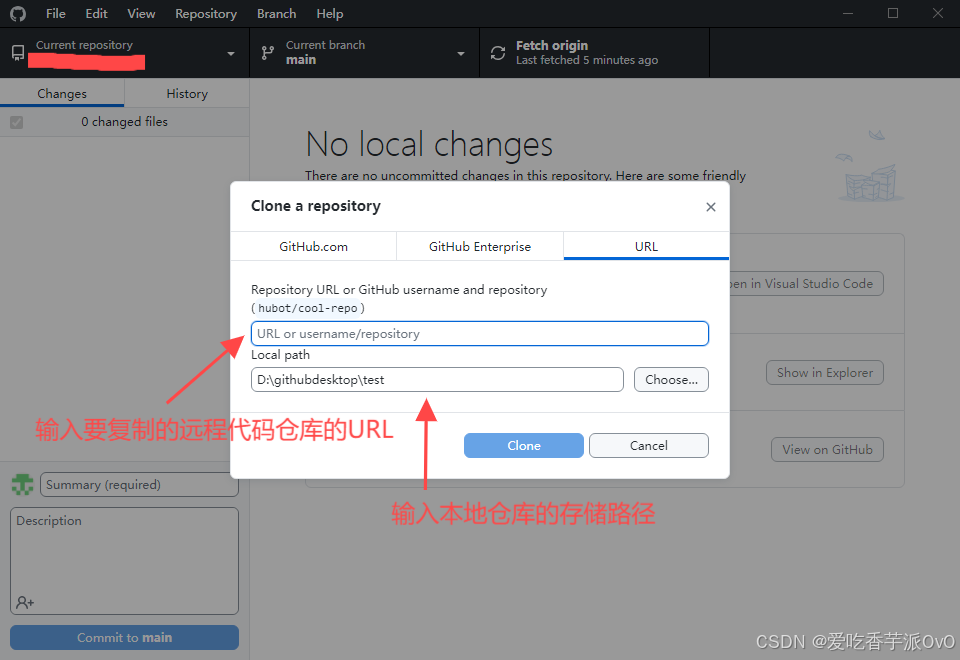Click Open in Visual Studio Code button
The width and height of the screenshot is (960, 660).
click(x=806, y=283)
